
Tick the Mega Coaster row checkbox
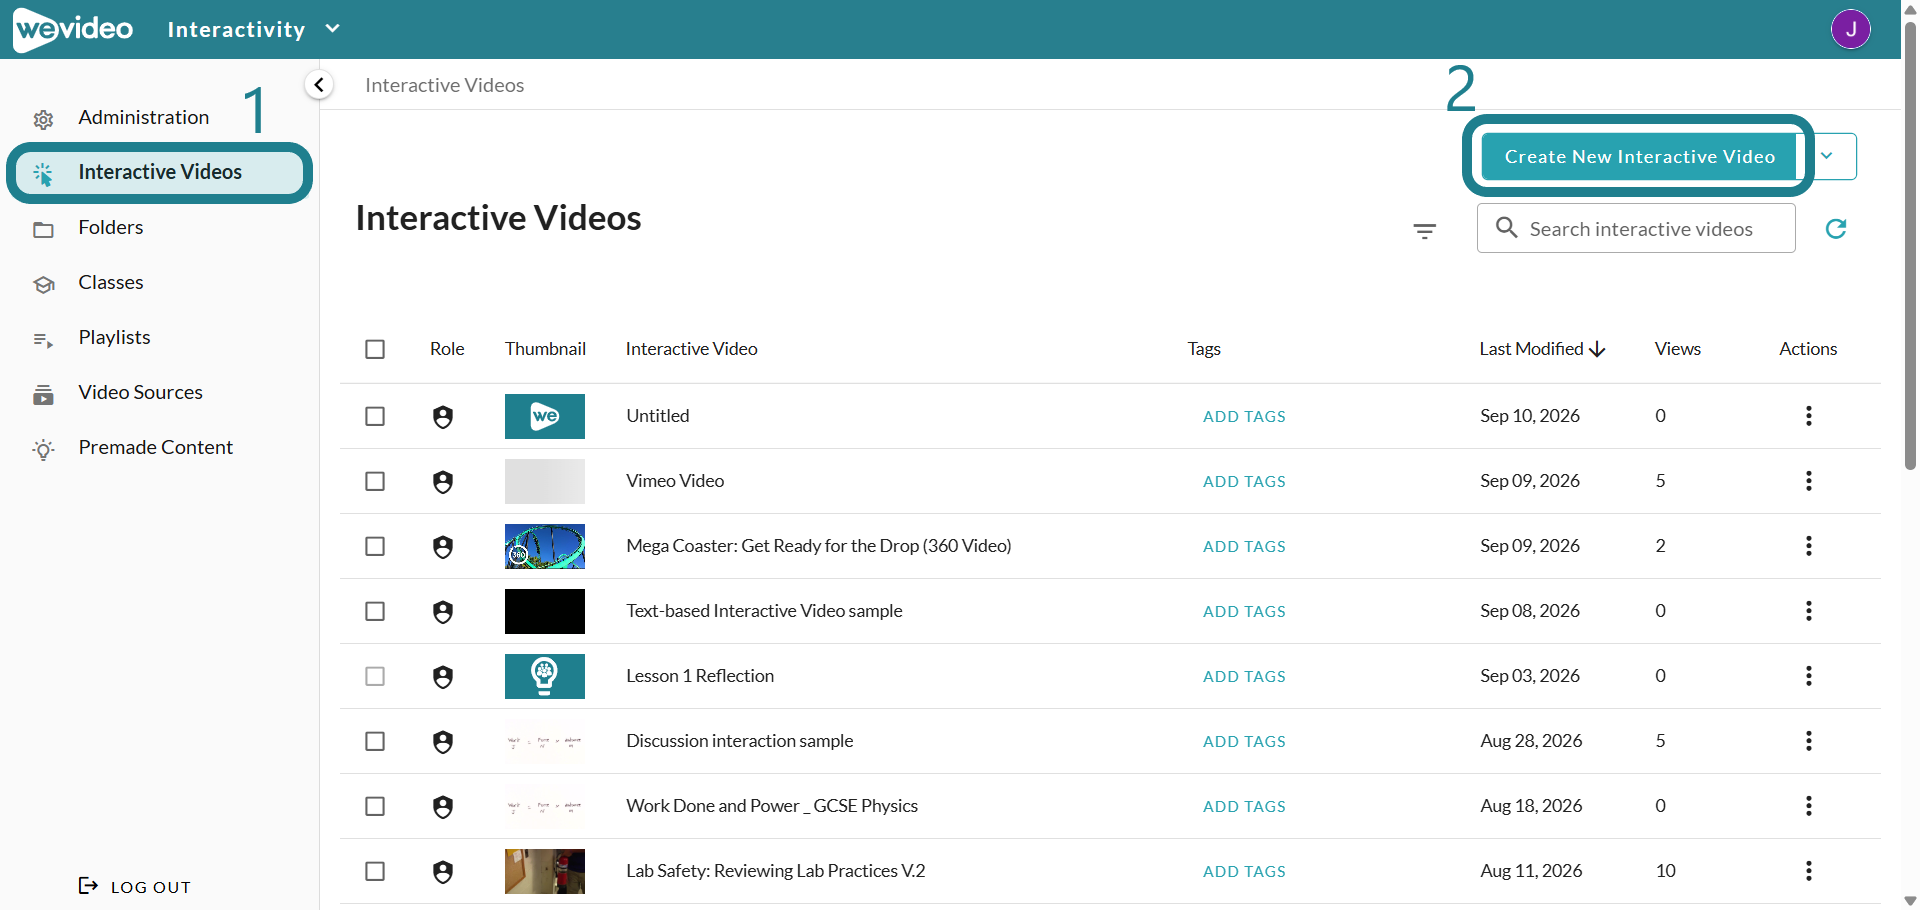click(x=375, y=546)
